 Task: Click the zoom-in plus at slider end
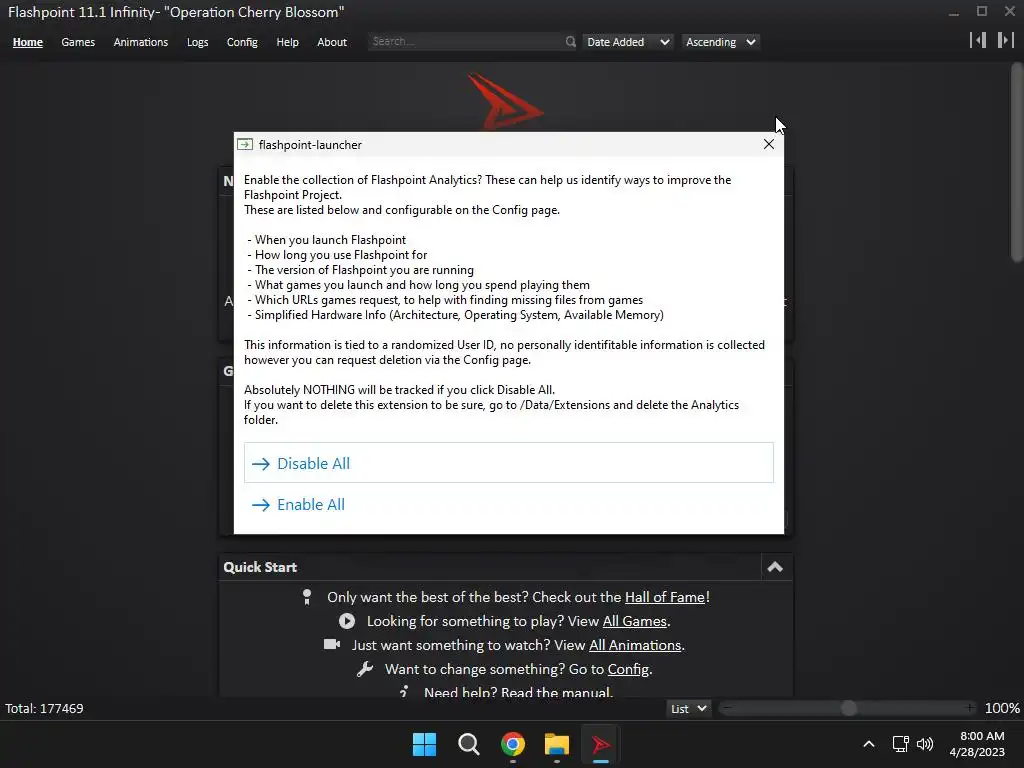tap(970, 709)
